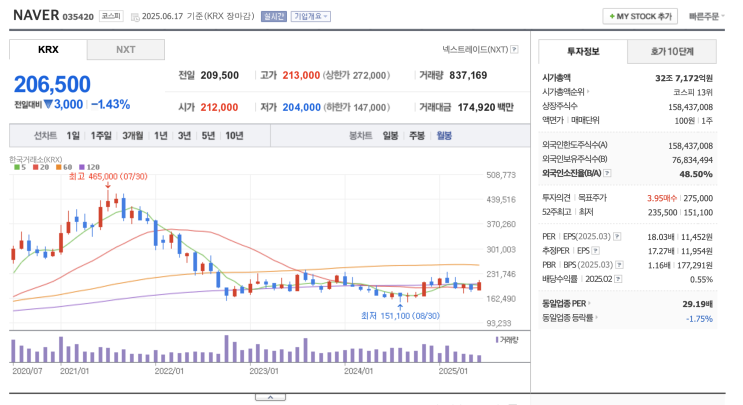Click the 고가 value 213,000
Viewport: 743px width, 405px height.
[x=301, y=75]
